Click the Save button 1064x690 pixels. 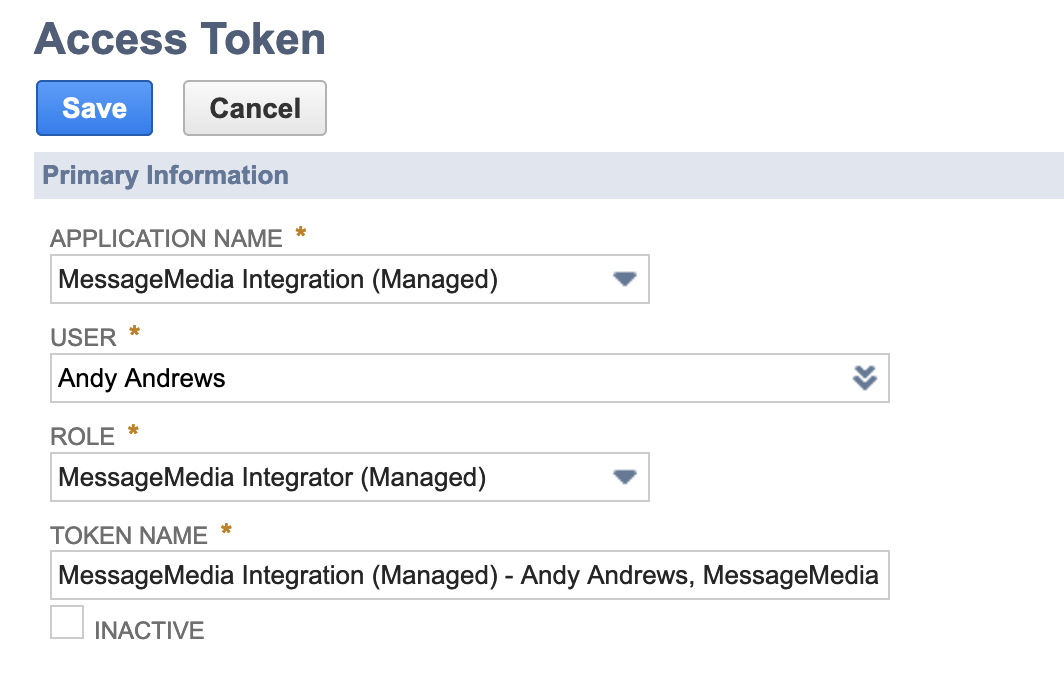pos(94,108)
